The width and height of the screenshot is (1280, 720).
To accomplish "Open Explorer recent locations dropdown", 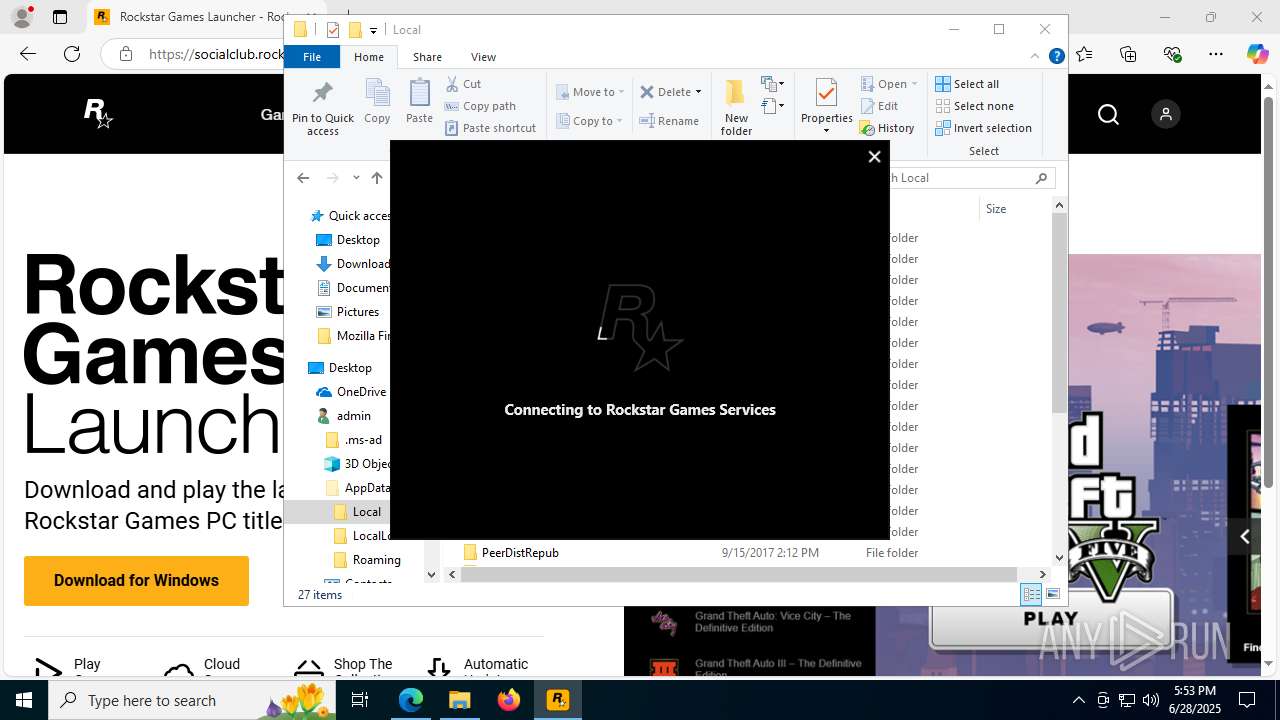I will [356, 178].
